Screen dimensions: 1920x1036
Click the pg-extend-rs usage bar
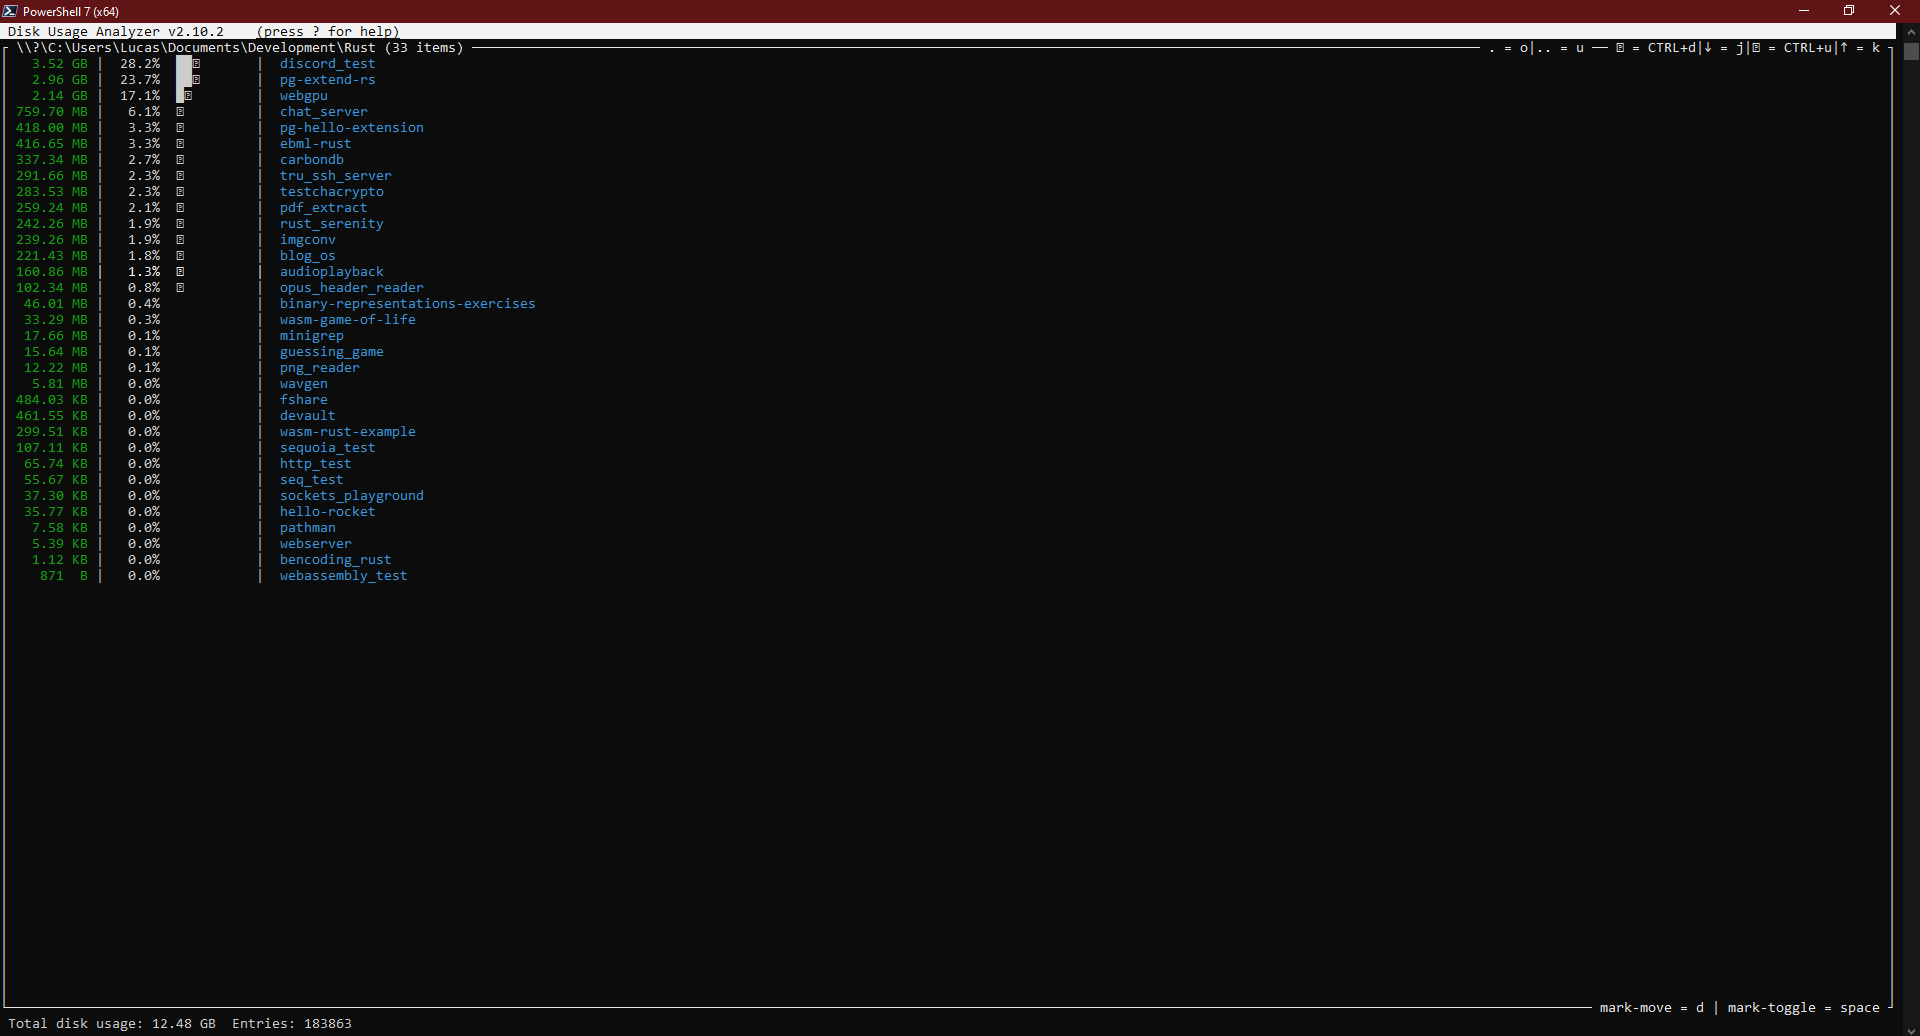pos(188,80)
